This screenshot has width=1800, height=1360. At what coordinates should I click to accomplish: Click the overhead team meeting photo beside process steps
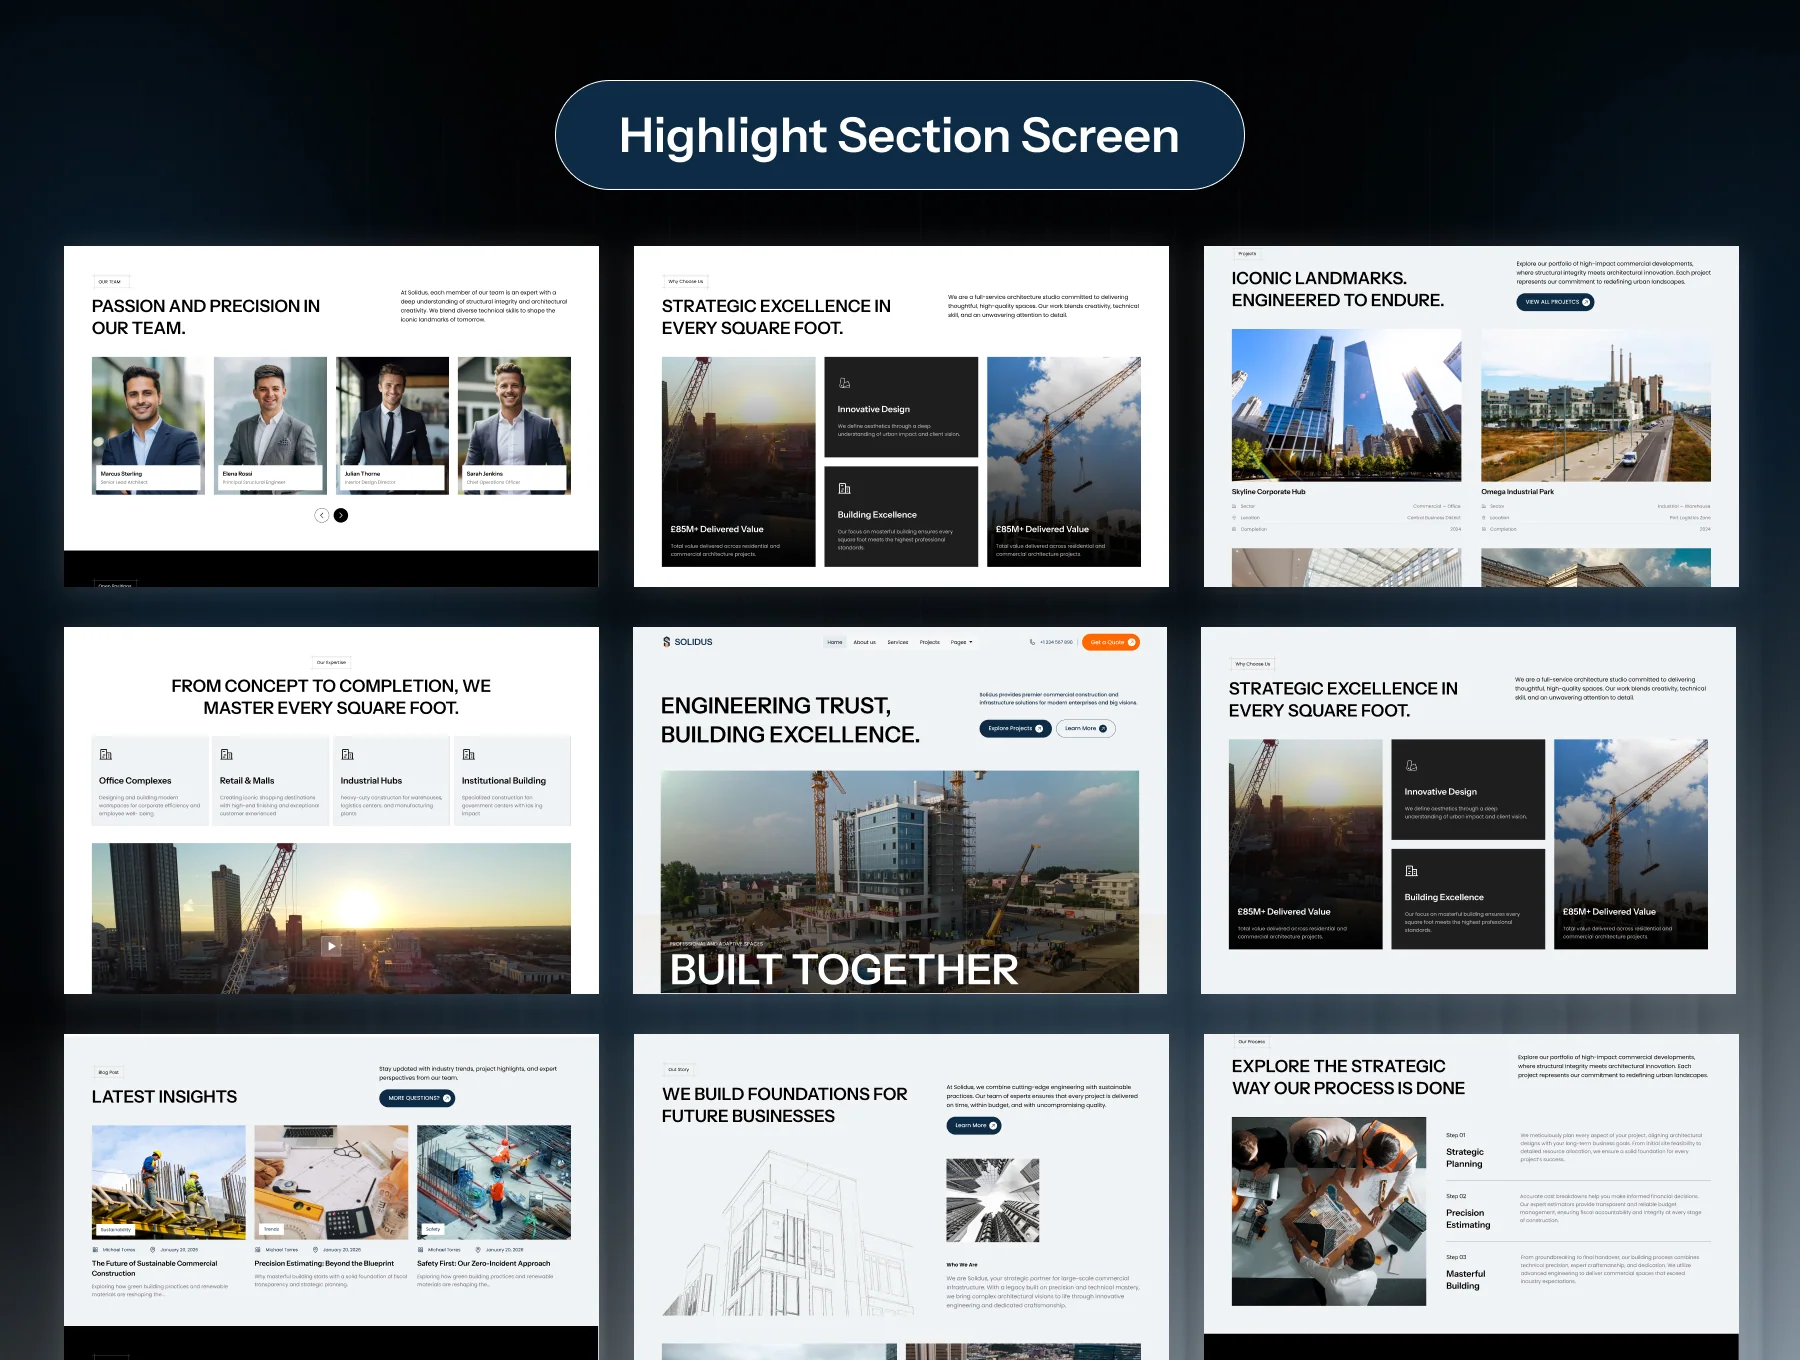(1329, 1212)
